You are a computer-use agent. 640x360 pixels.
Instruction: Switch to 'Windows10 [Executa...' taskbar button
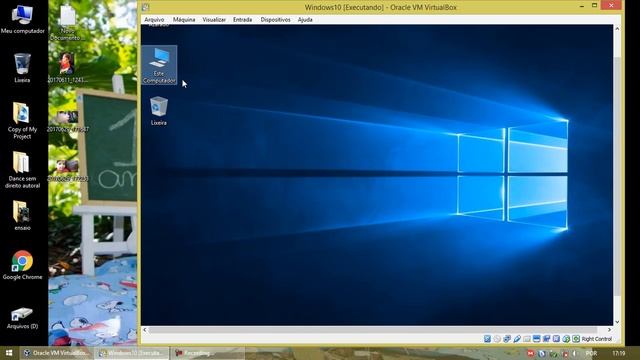(x=132, y=353)
